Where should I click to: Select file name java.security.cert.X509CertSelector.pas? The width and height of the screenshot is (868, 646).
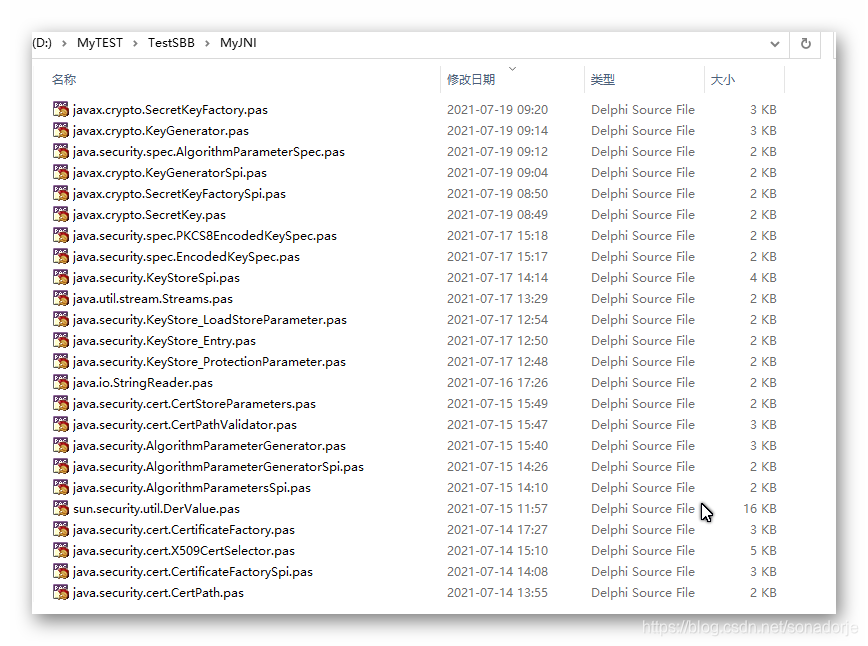pos(183,551)
